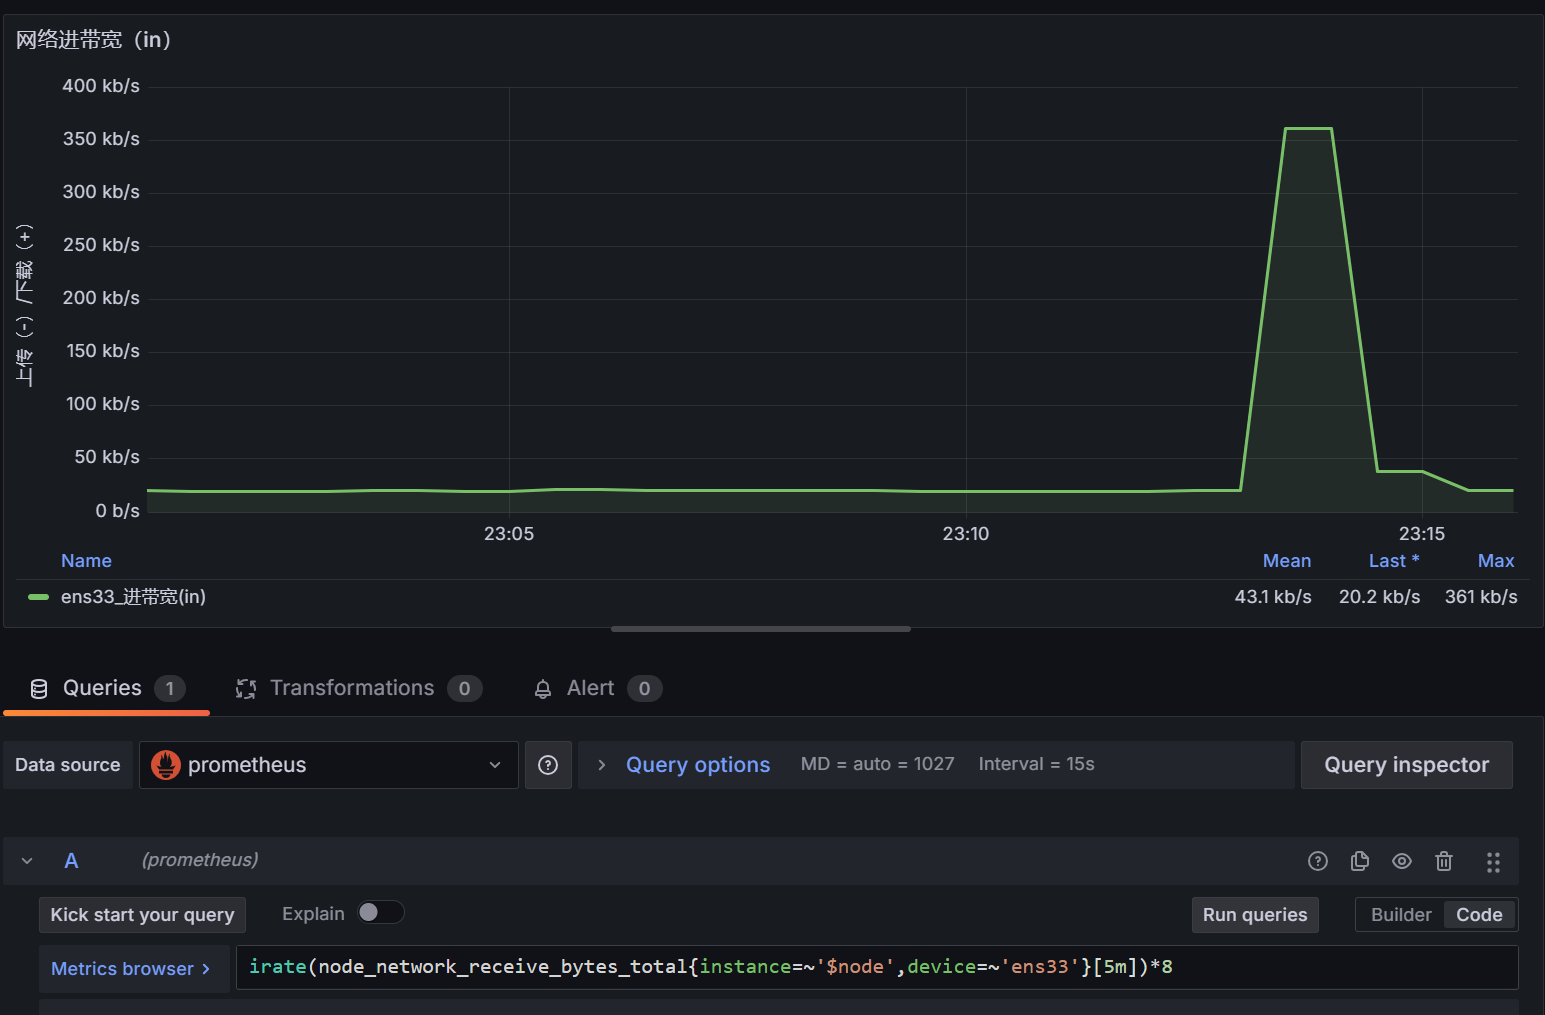Click the Prometheus flame logo icon
Screen dimensions: 1545x1015
point(166,765)
